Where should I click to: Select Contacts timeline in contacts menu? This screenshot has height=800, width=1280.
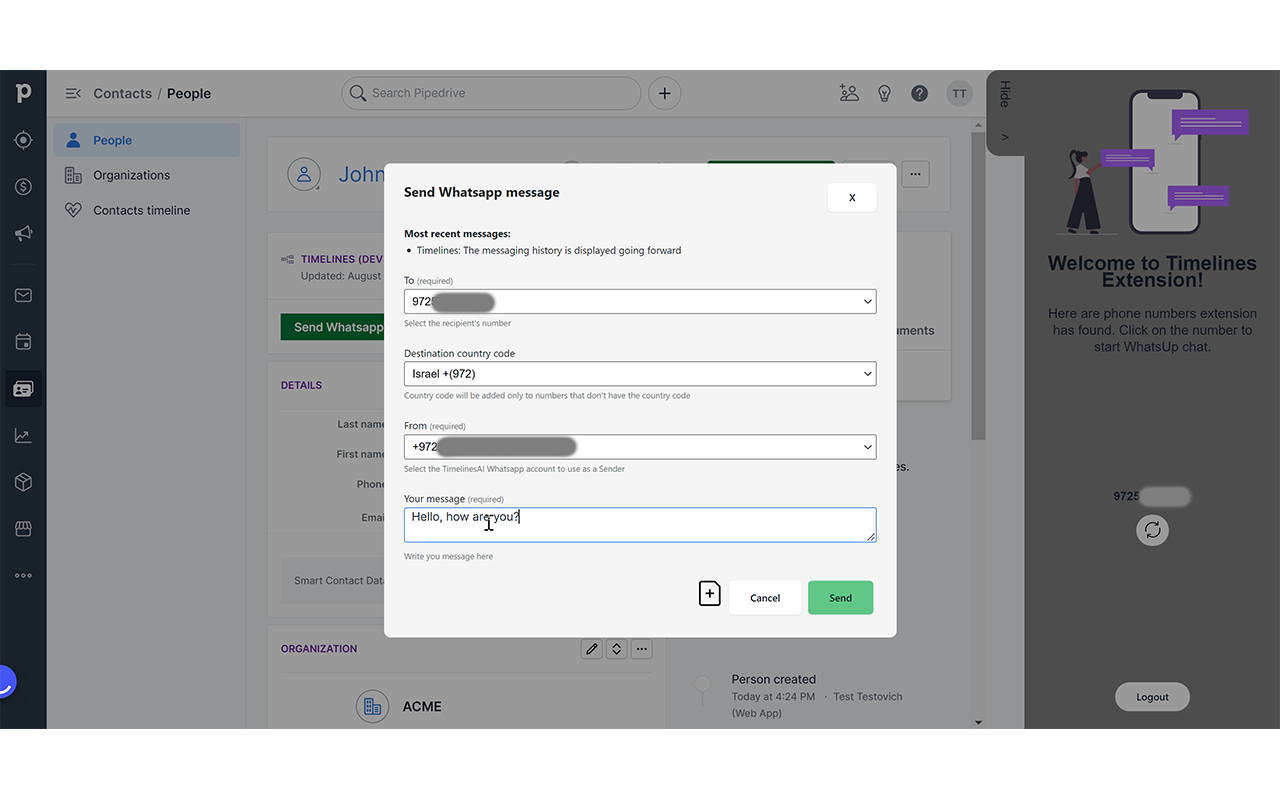[147, 210]
